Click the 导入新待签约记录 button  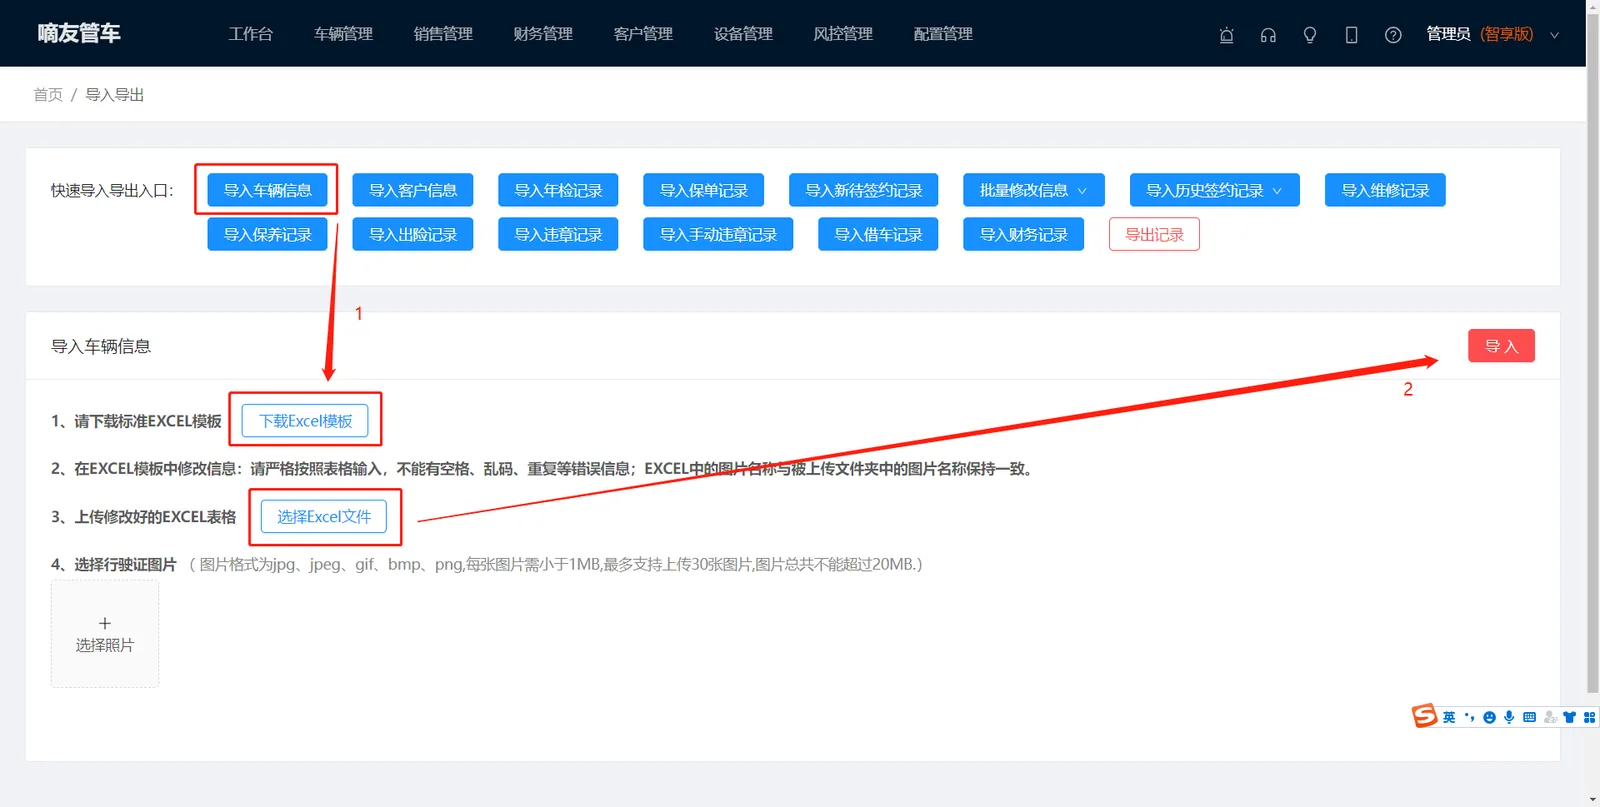point(863,190)
